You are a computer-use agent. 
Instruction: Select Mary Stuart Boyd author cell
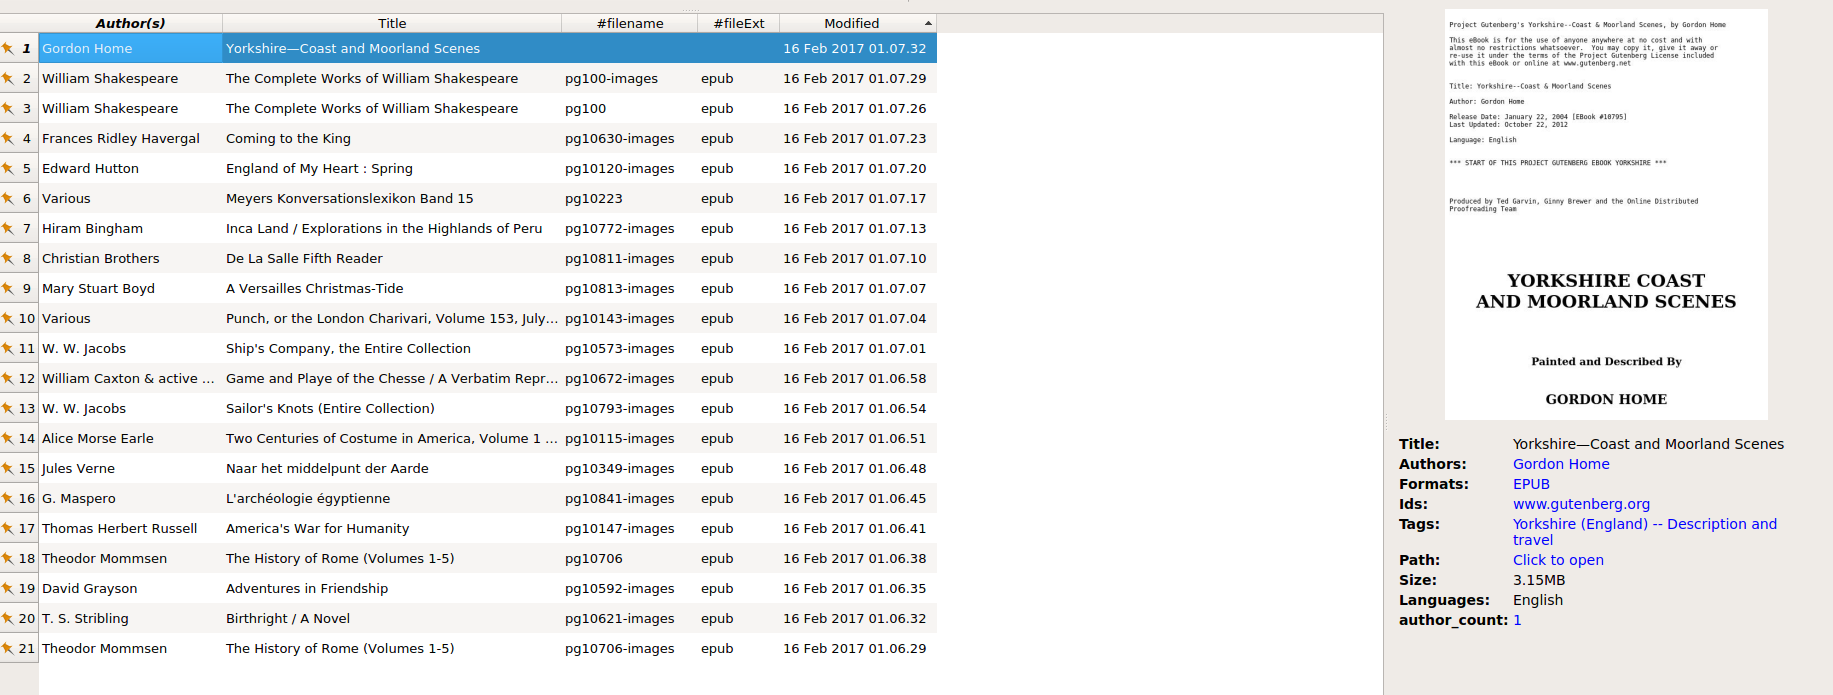click(130, 288)
